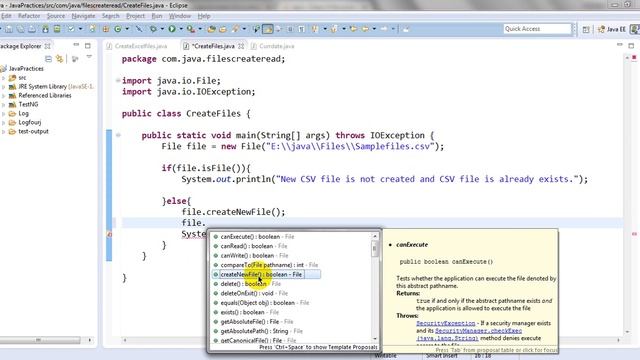This screenshot has width=640, height=360.
Task: Click the Previous Annotation toolbar icon
Action: [334, 29]
